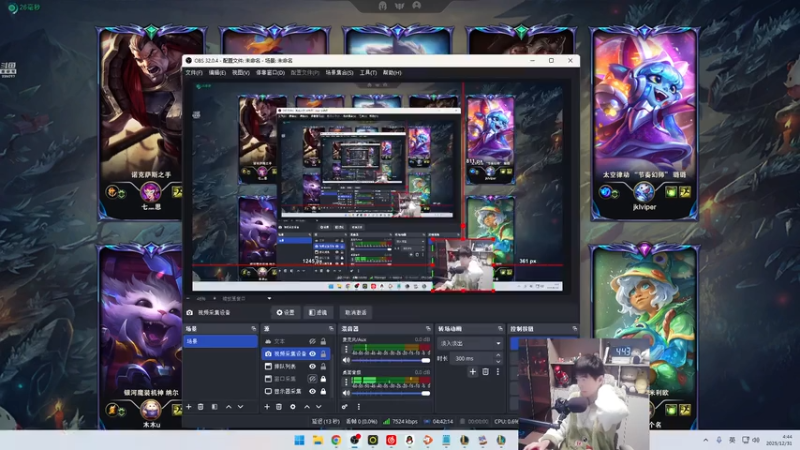Move source up with arrow icon
The width and height of the screenshot is (800, 450).
point(307,407)
